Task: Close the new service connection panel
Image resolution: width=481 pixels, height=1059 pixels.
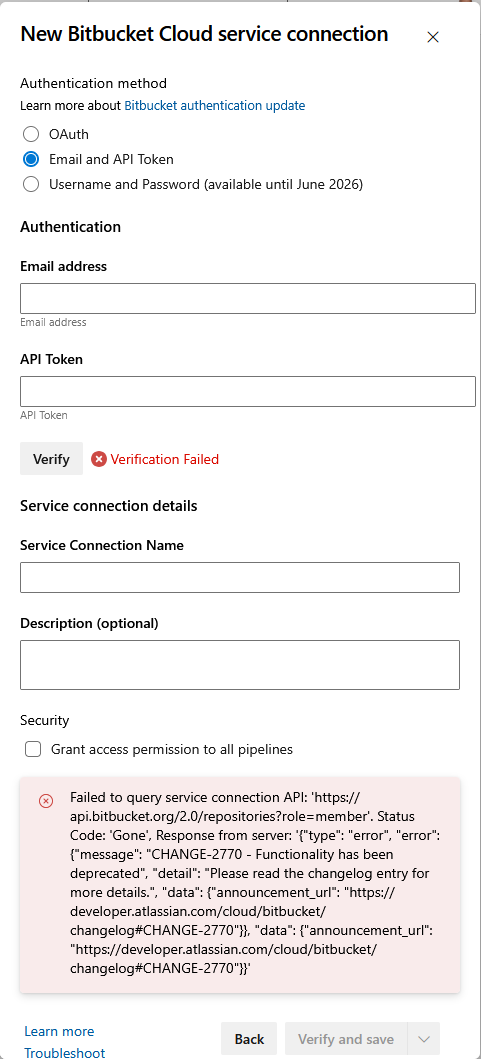Action: pos(433,37)
